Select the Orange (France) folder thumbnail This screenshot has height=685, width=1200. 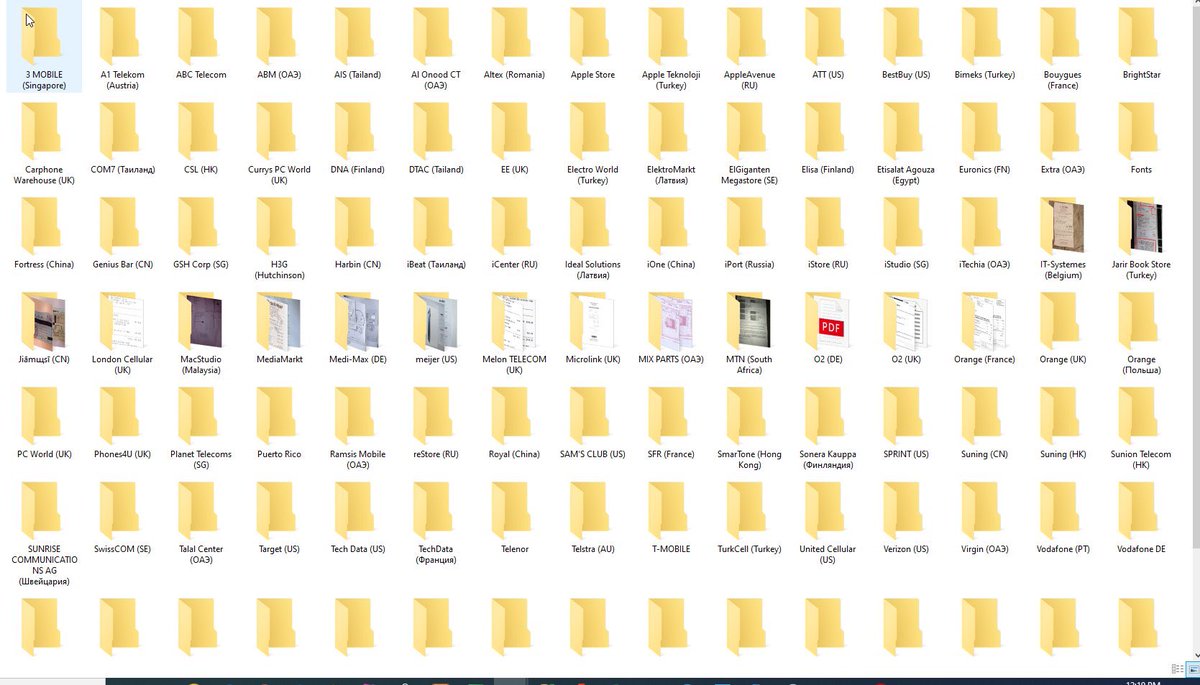984,321
